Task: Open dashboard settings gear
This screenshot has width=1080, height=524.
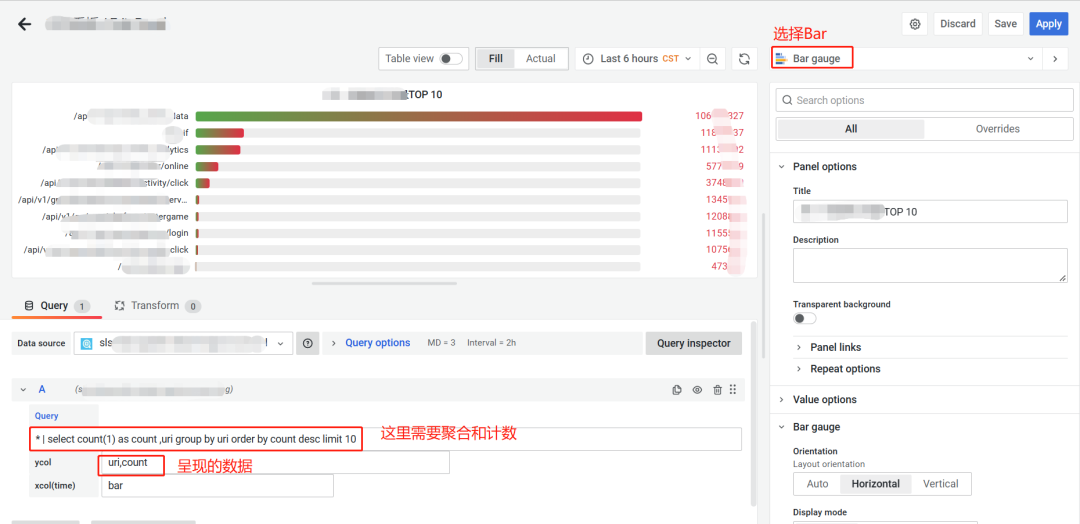Action: [915, 23]
